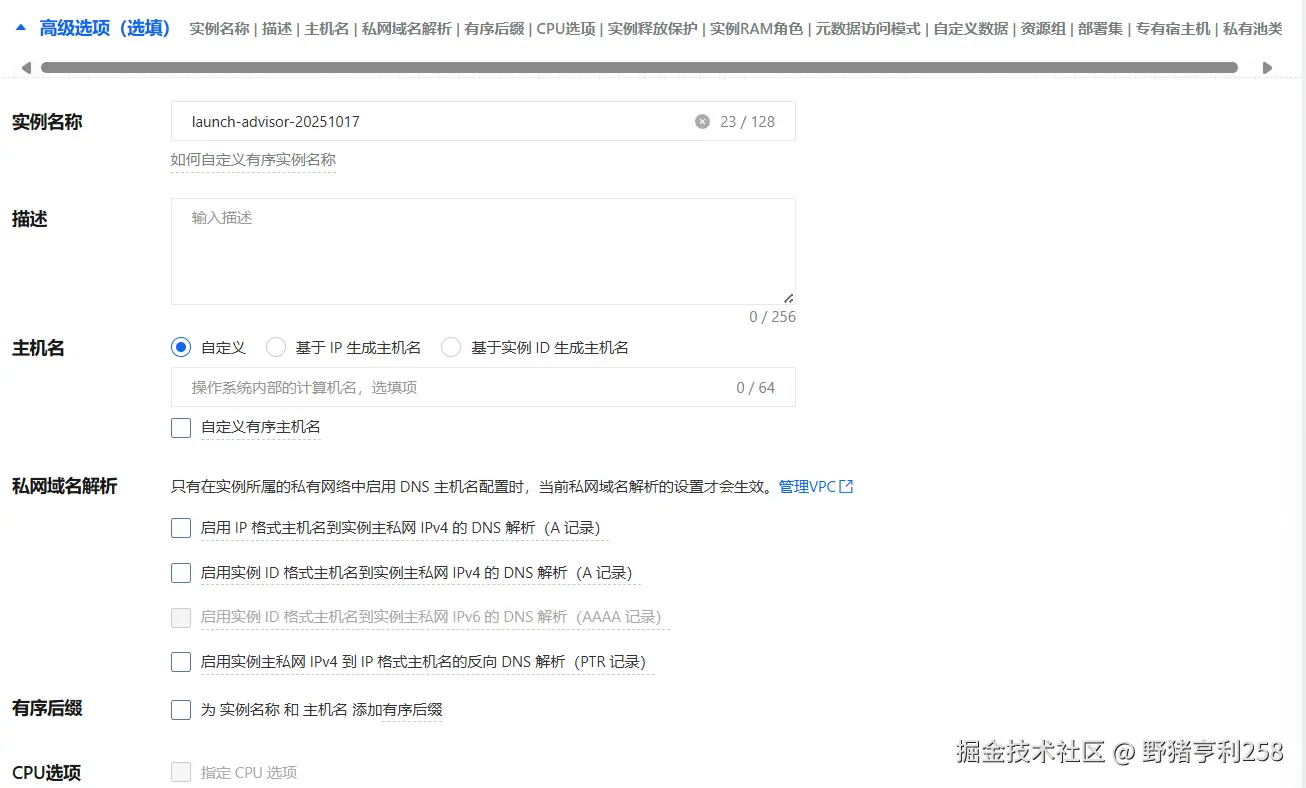Jump to 私网域名解析 anchor tab
Screen dimensions: 1306x788
pos(407,29)
